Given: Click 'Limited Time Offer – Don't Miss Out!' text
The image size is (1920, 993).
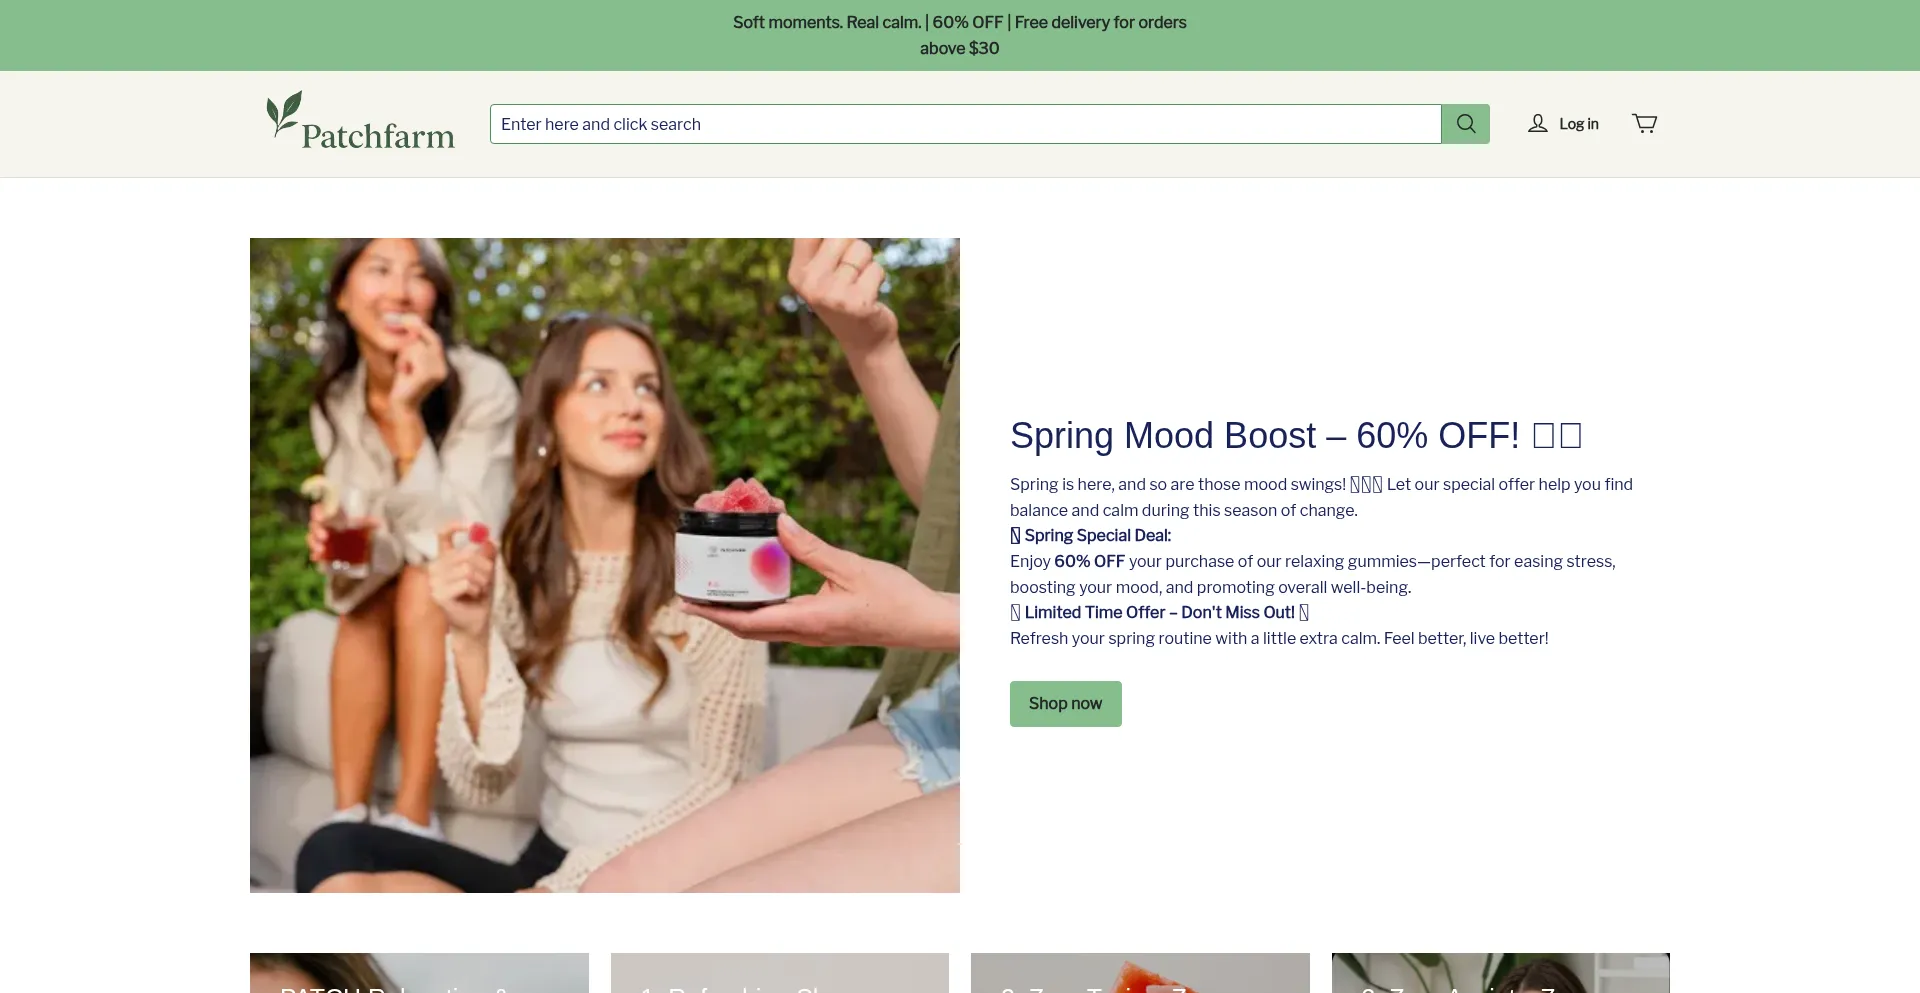Looking at the screenshot, I should click(x=1159, y=613).
